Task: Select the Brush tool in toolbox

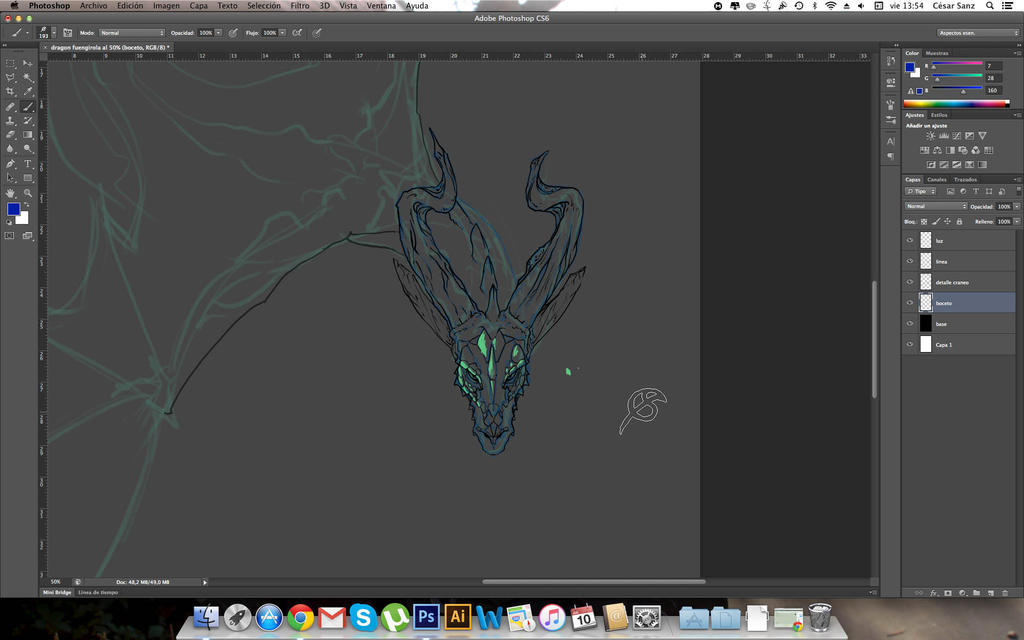Action: pyautogui.click(x=27, y=106)
